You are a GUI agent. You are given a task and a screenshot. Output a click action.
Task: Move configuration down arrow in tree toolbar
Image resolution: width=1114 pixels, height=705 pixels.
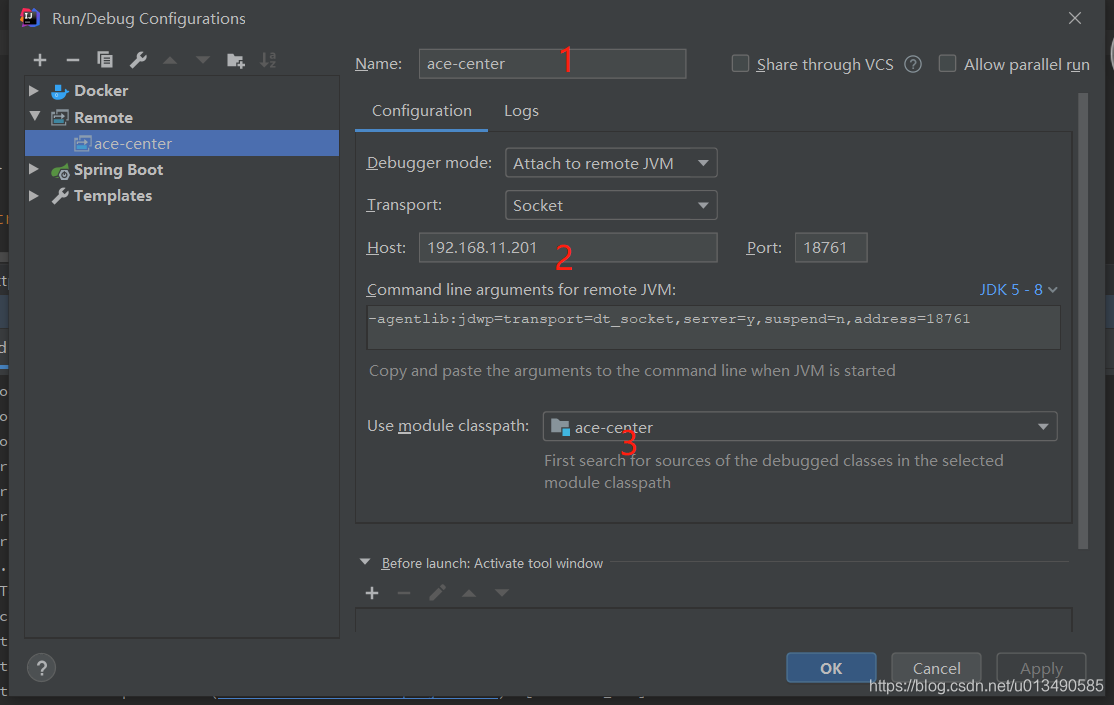(x=202, y=60)
